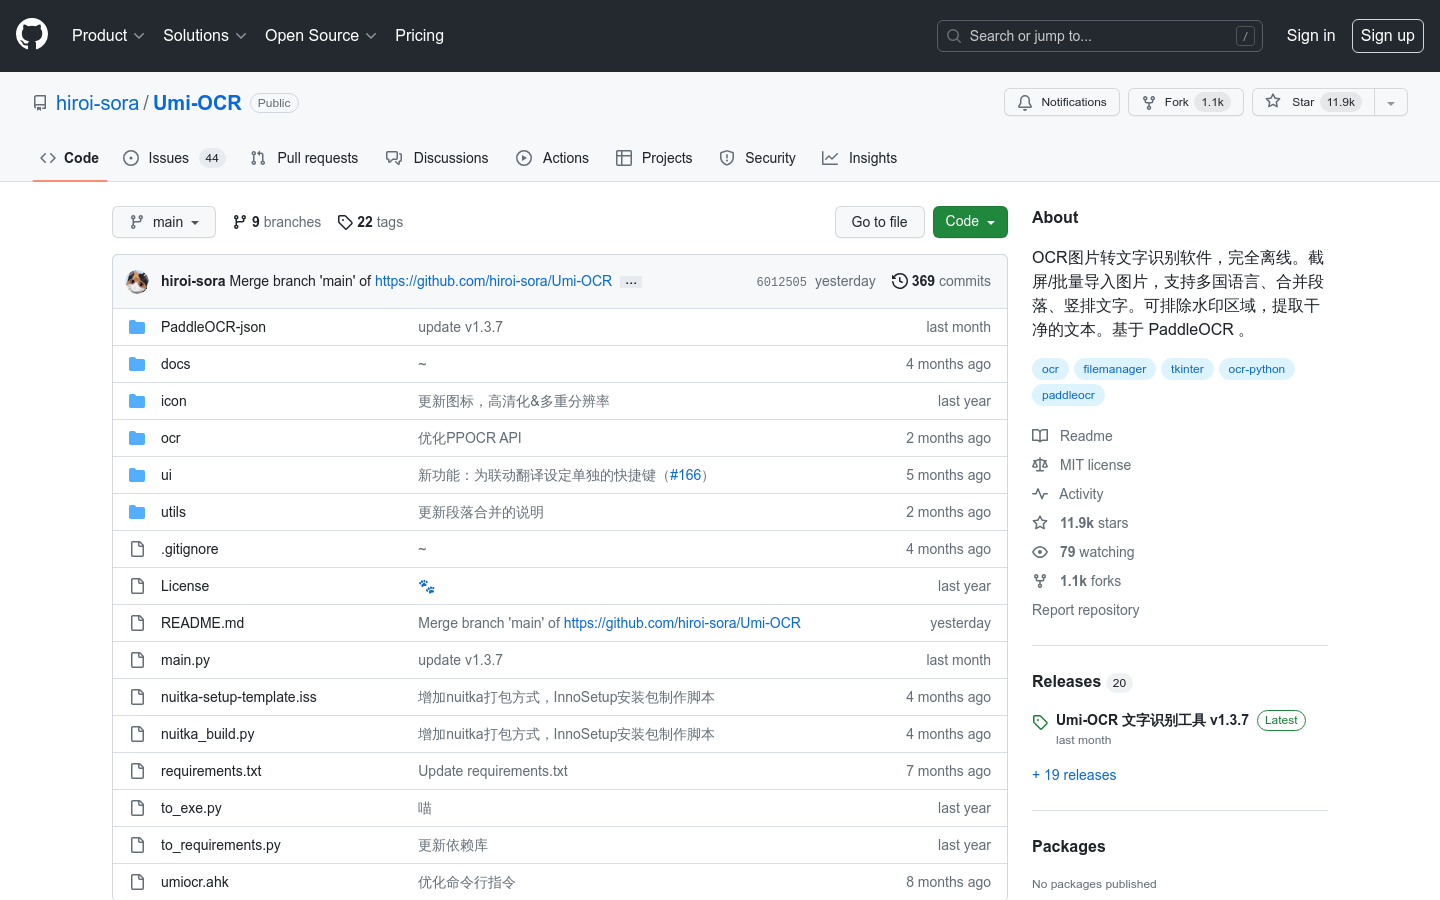This screenshot has height=900, width=1440.
Task: View the 369 commits history
Action: (x=941, y=281)
